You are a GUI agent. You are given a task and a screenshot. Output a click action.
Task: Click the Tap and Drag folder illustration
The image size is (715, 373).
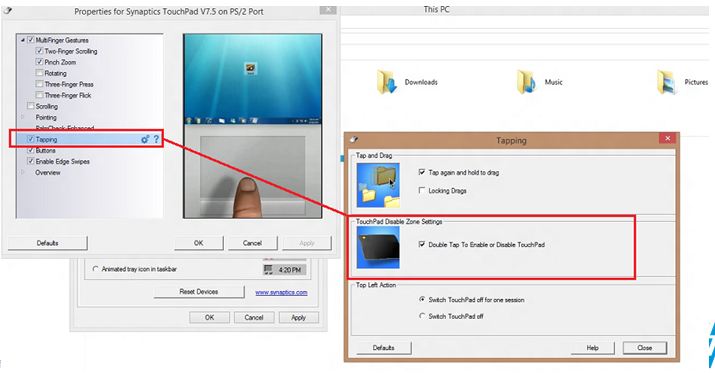(378, 185)
